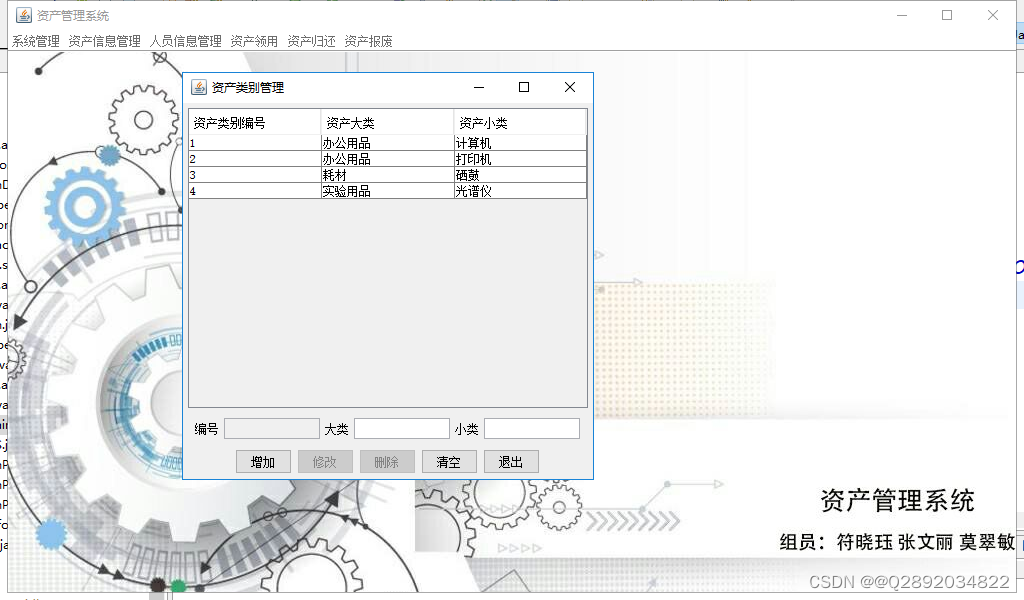Click the 资产类别编号 column header

[255, 122]
